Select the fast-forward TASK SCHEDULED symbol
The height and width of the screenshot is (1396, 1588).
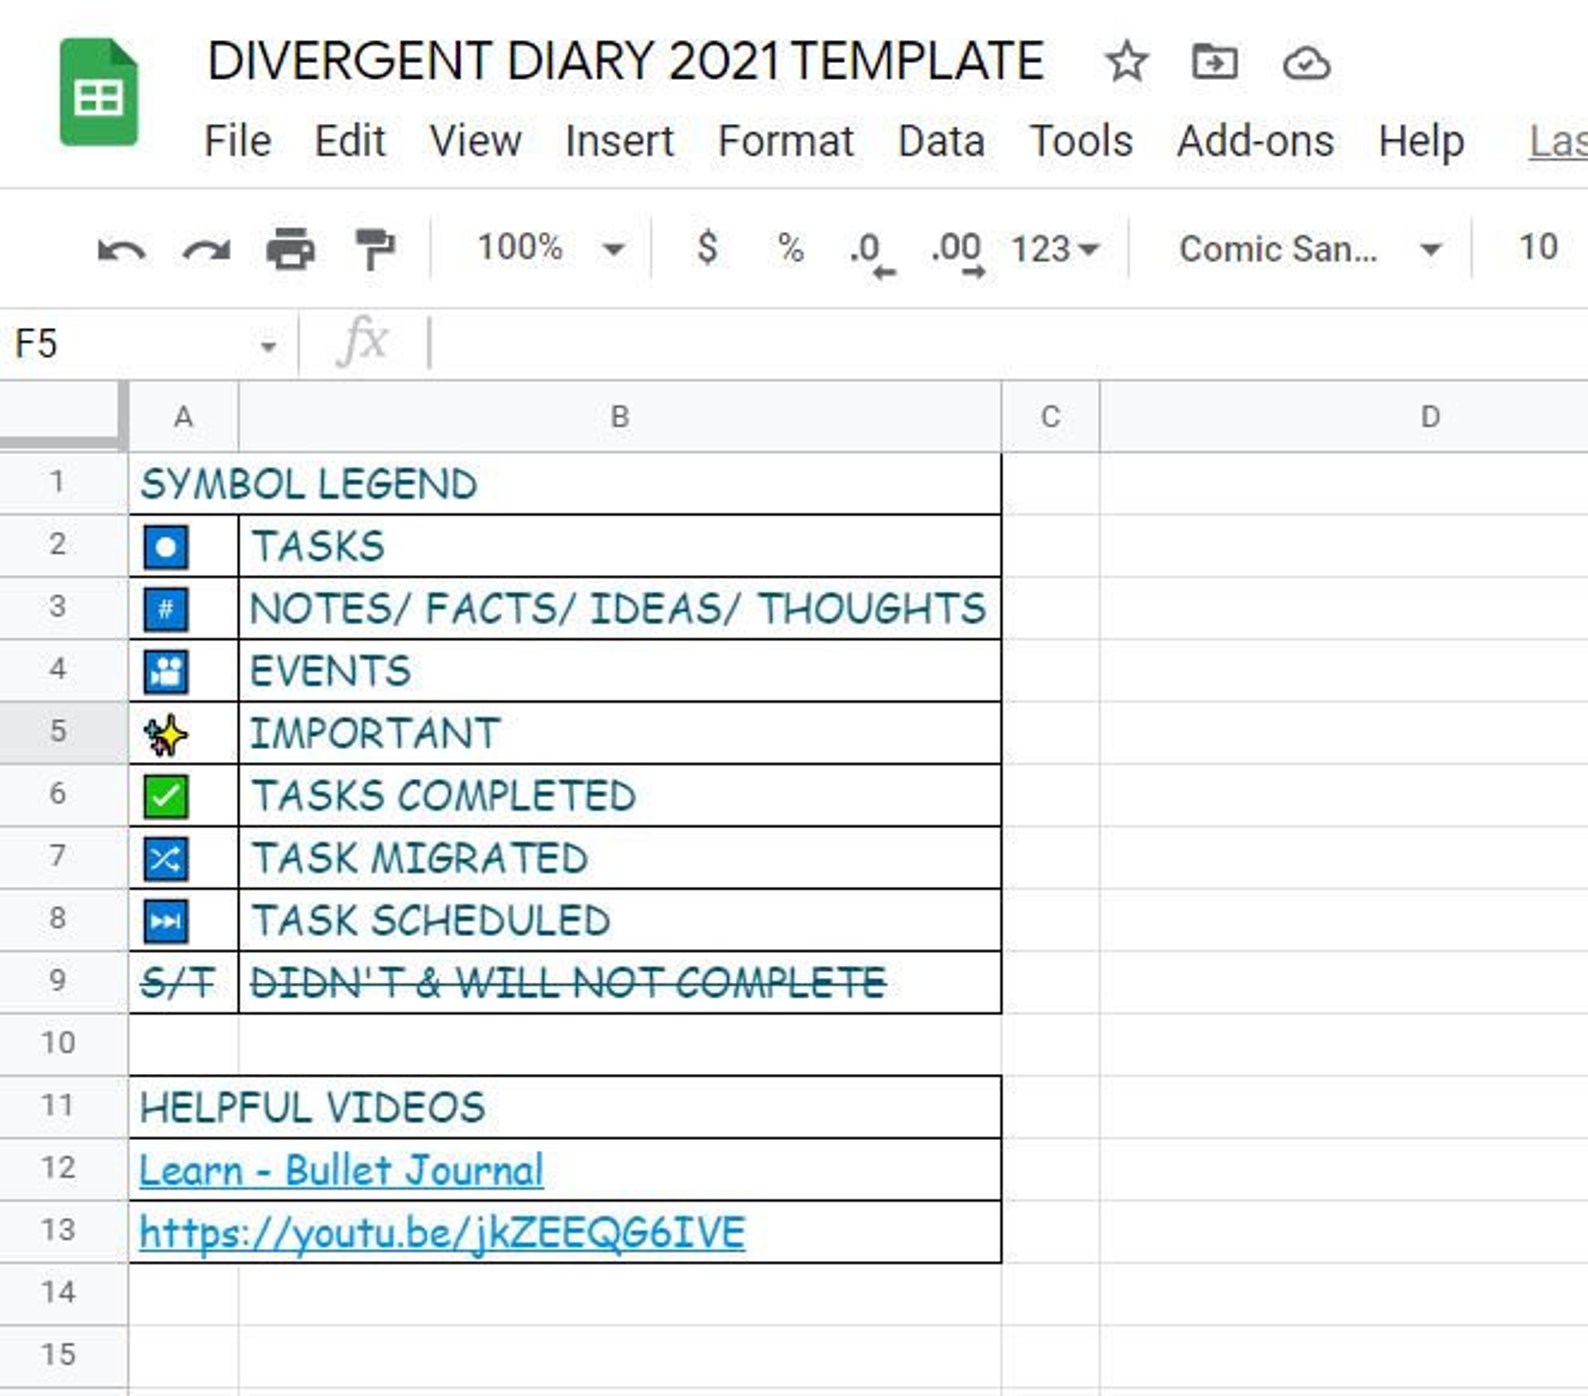184,921
